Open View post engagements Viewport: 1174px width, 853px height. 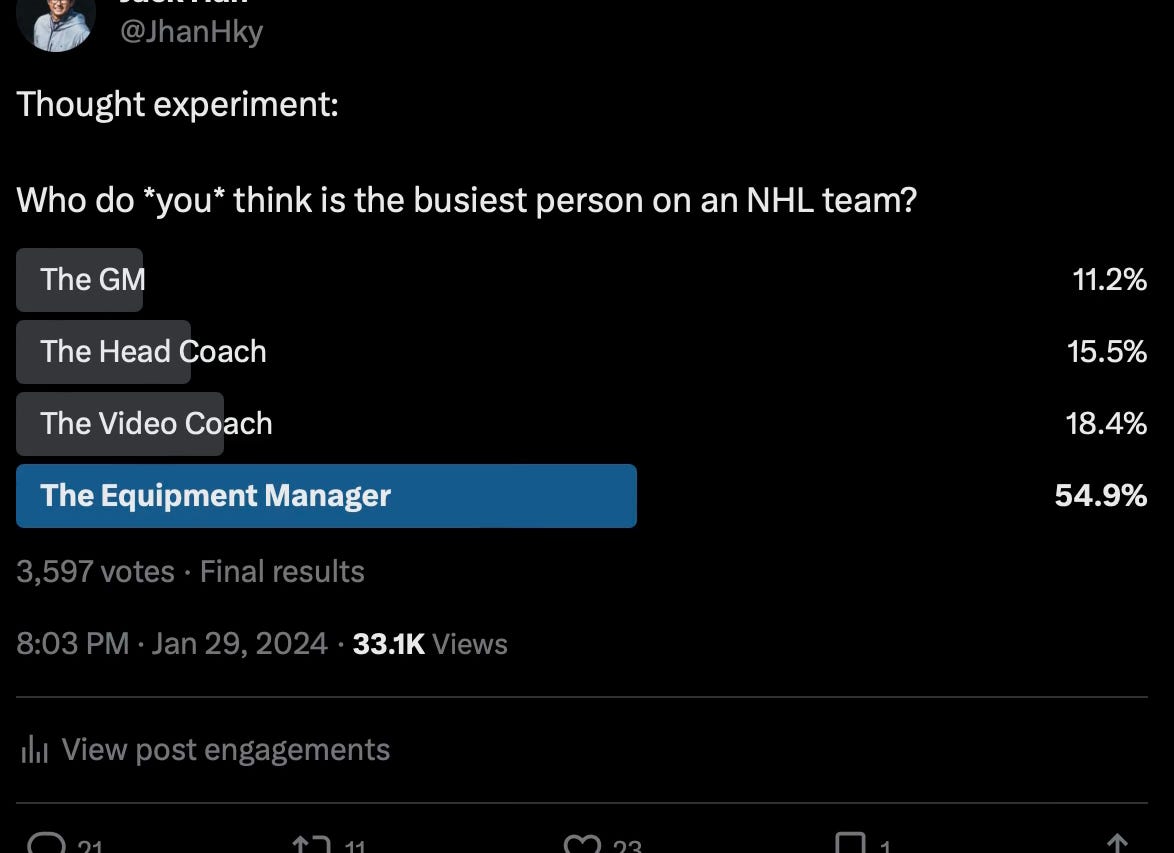click(225, 749)
